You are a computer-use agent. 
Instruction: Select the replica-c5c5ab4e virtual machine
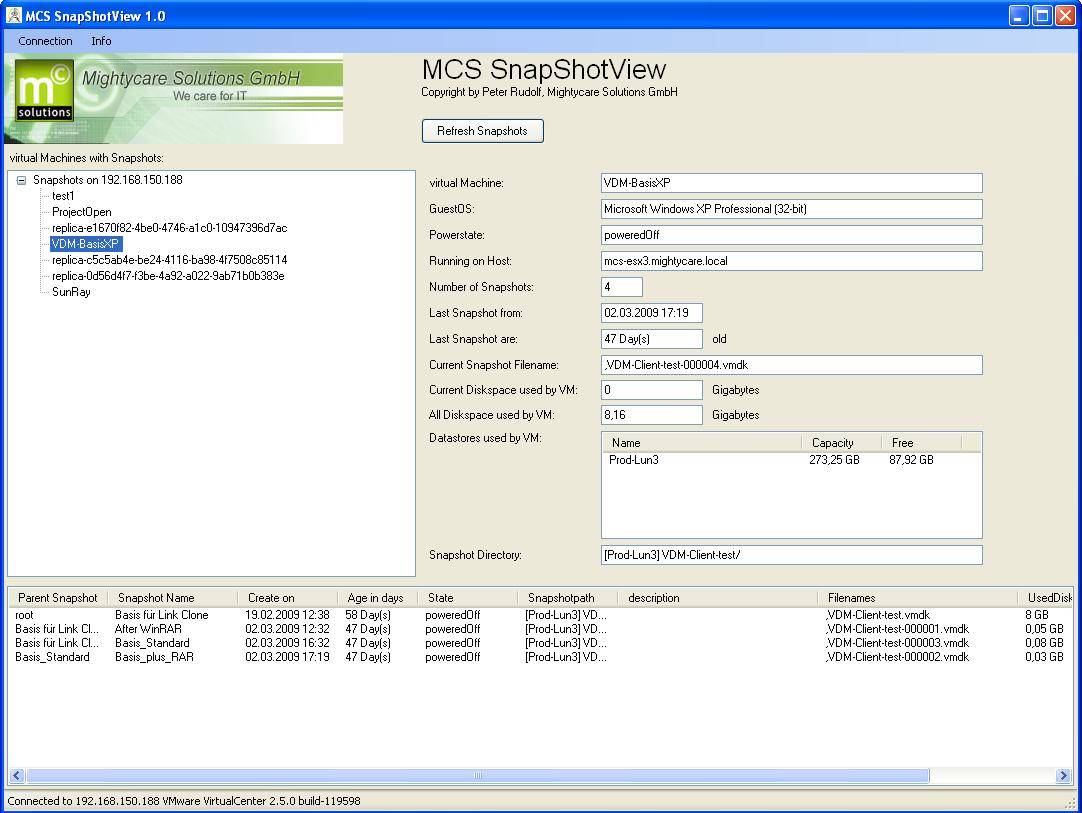tap(170, 259)
